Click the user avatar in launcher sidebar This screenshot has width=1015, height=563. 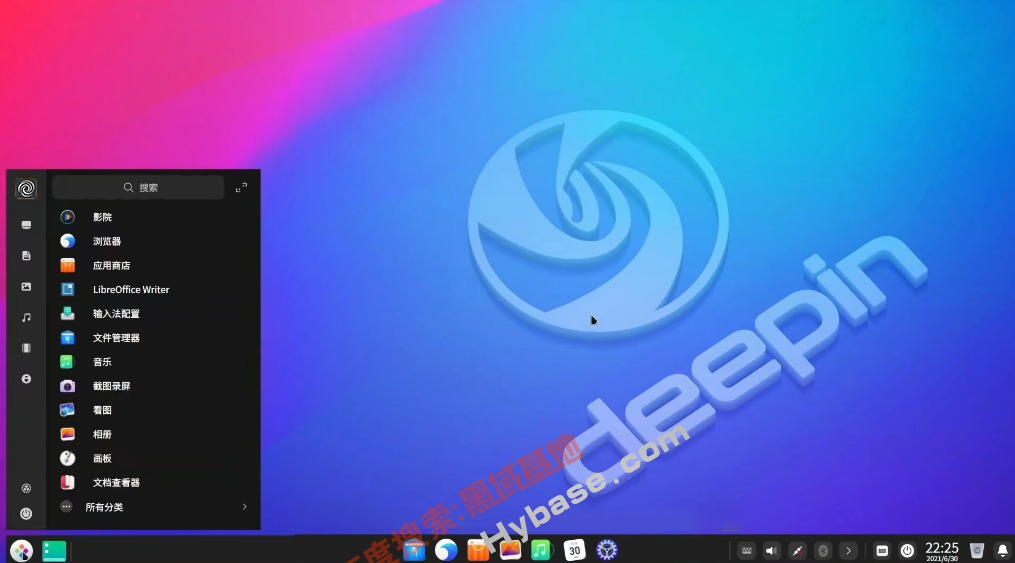point(26,188)
